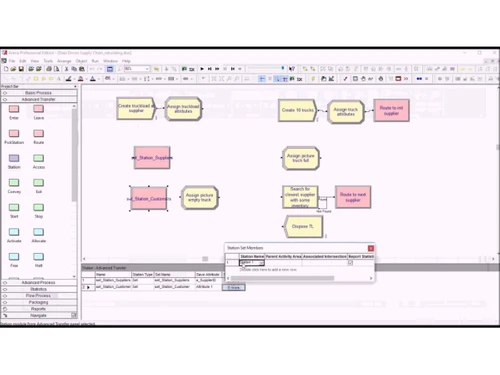
Task: Open the Run menu
Action: pyautogui.click(x=95, y=61)
